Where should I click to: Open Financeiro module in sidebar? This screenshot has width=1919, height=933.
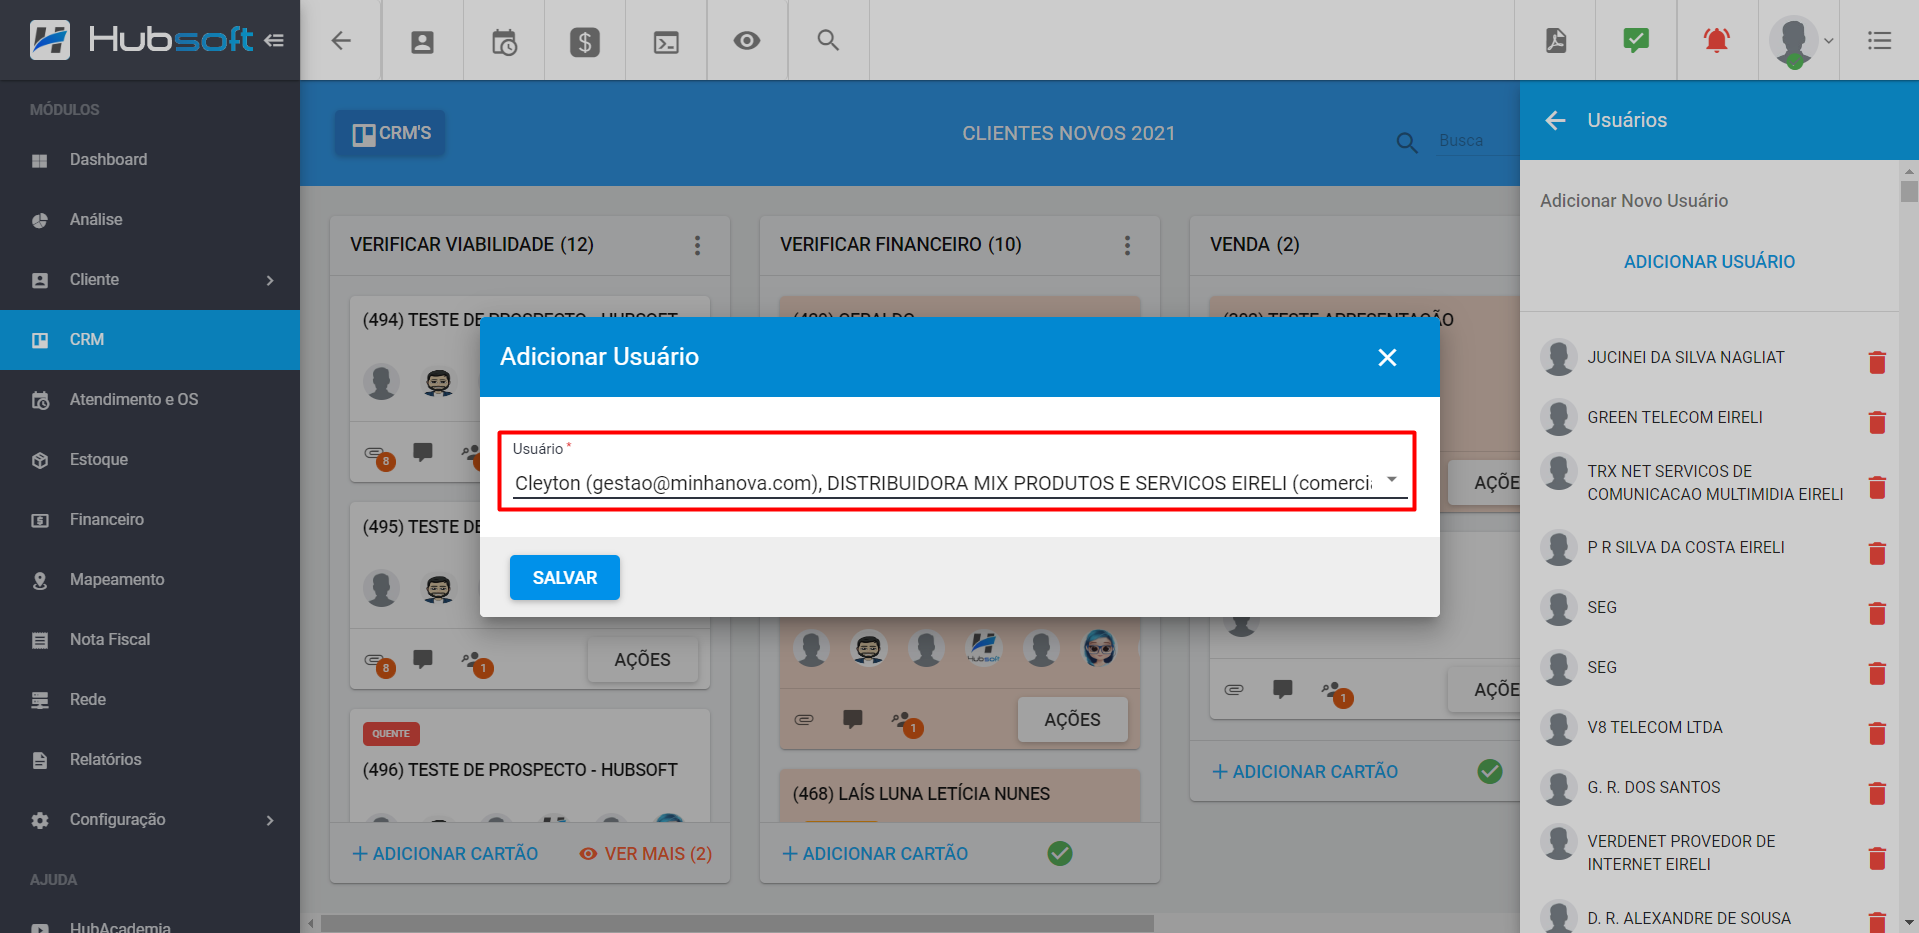[150, 520]
